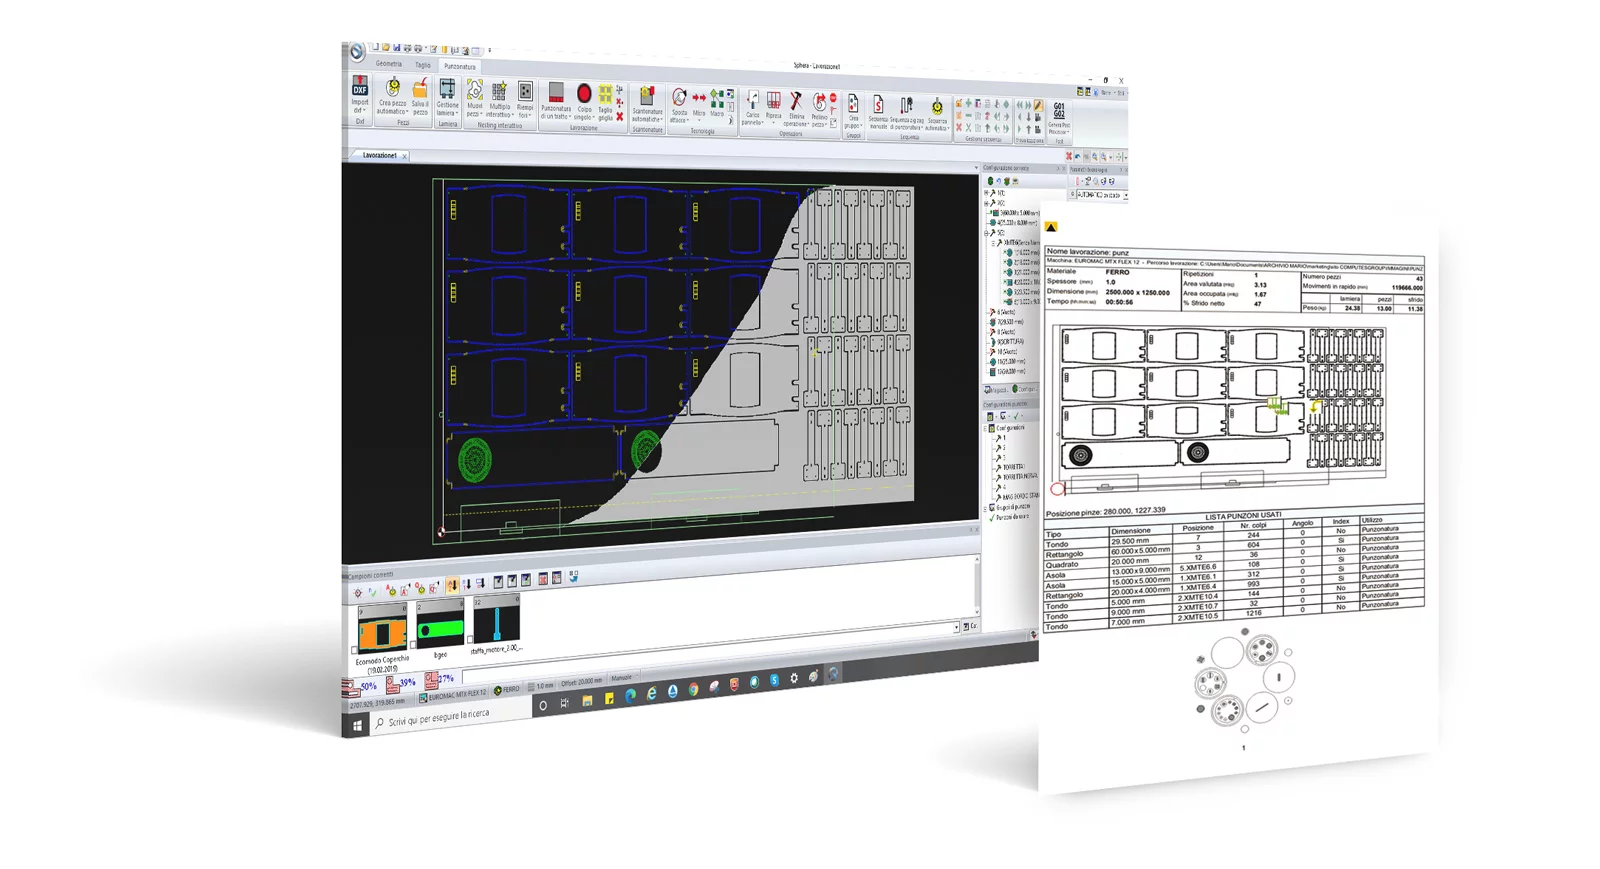This screenshot has width=1600, height=869.
Task: Click Genera Post Processor G01 G02 icon
Action: (1059, 110)
